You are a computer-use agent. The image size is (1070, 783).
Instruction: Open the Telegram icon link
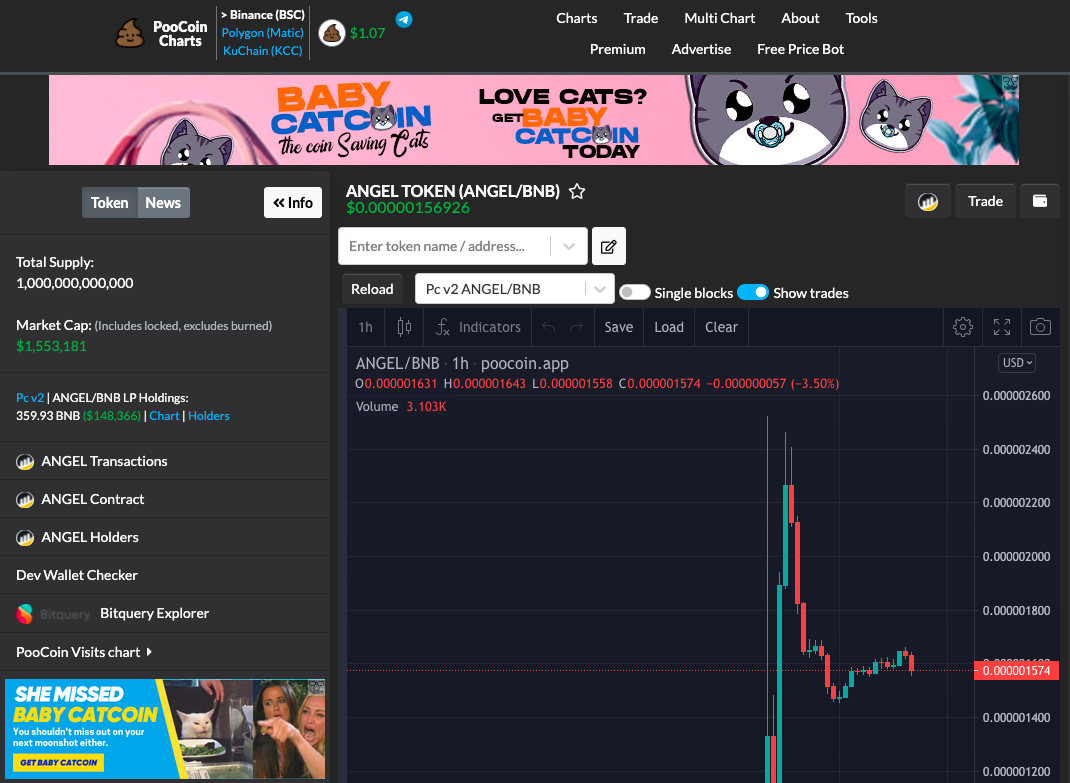coord(404,19)
